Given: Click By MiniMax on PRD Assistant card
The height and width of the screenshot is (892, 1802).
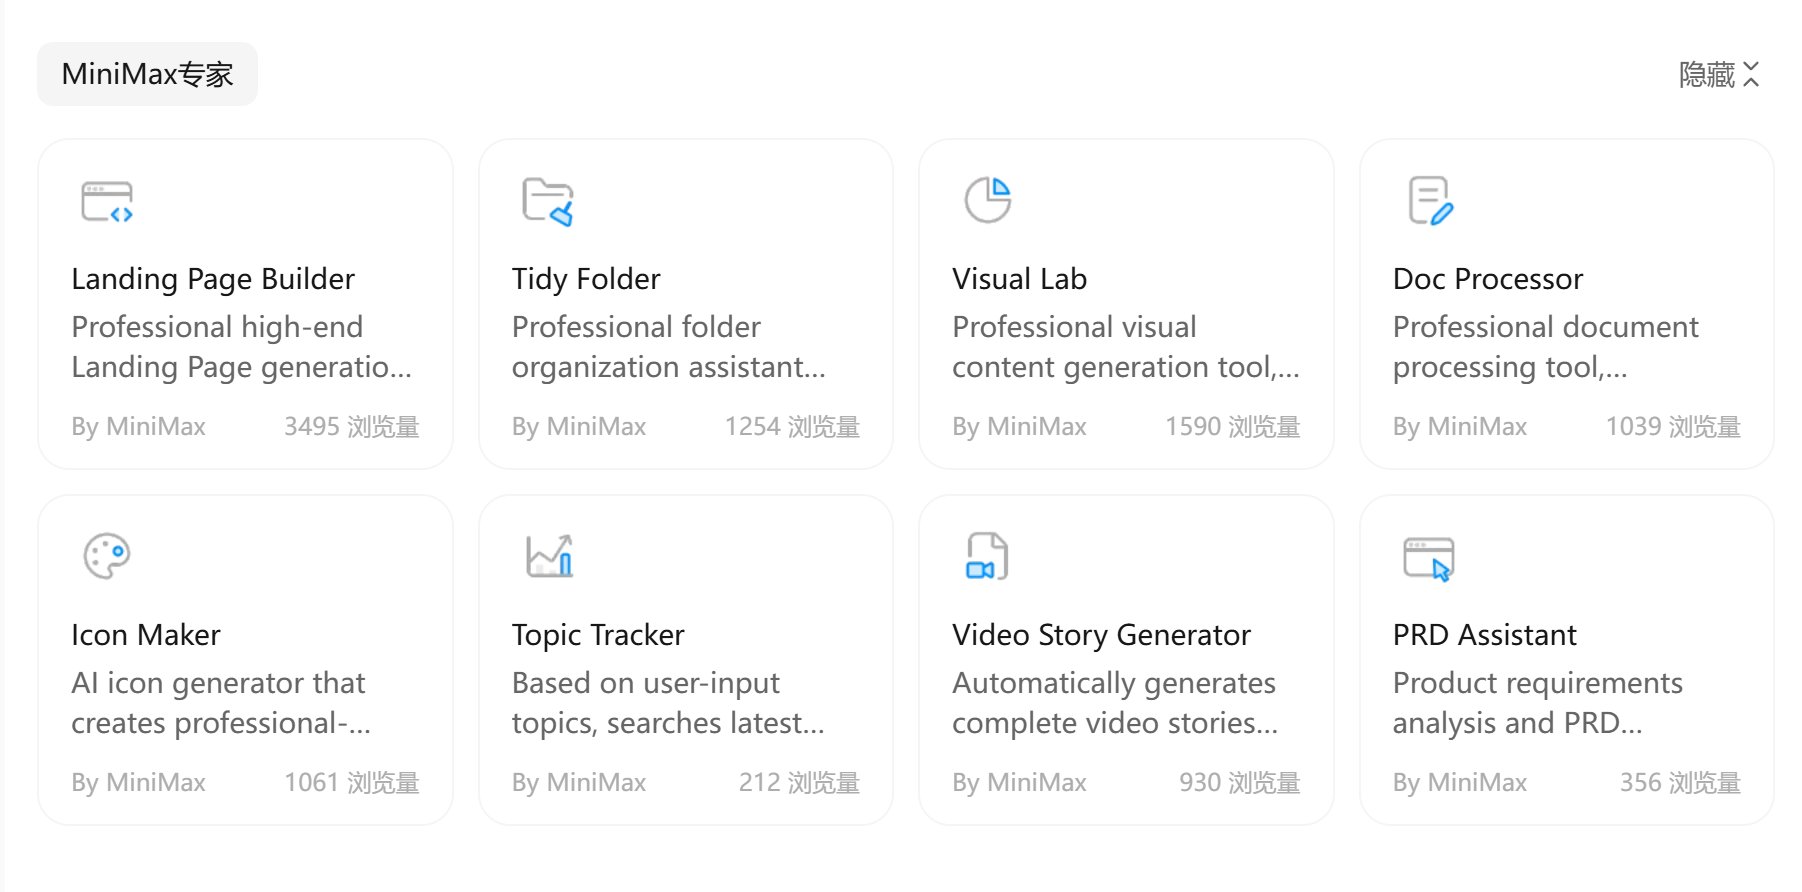Looking at the screenshot, I should pos(1459,783).
